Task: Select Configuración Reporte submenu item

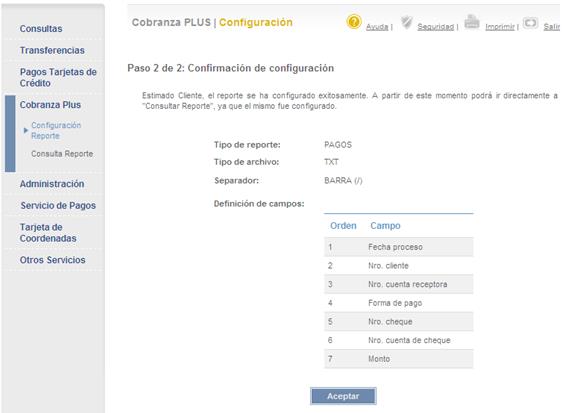Action: (56, 130)
